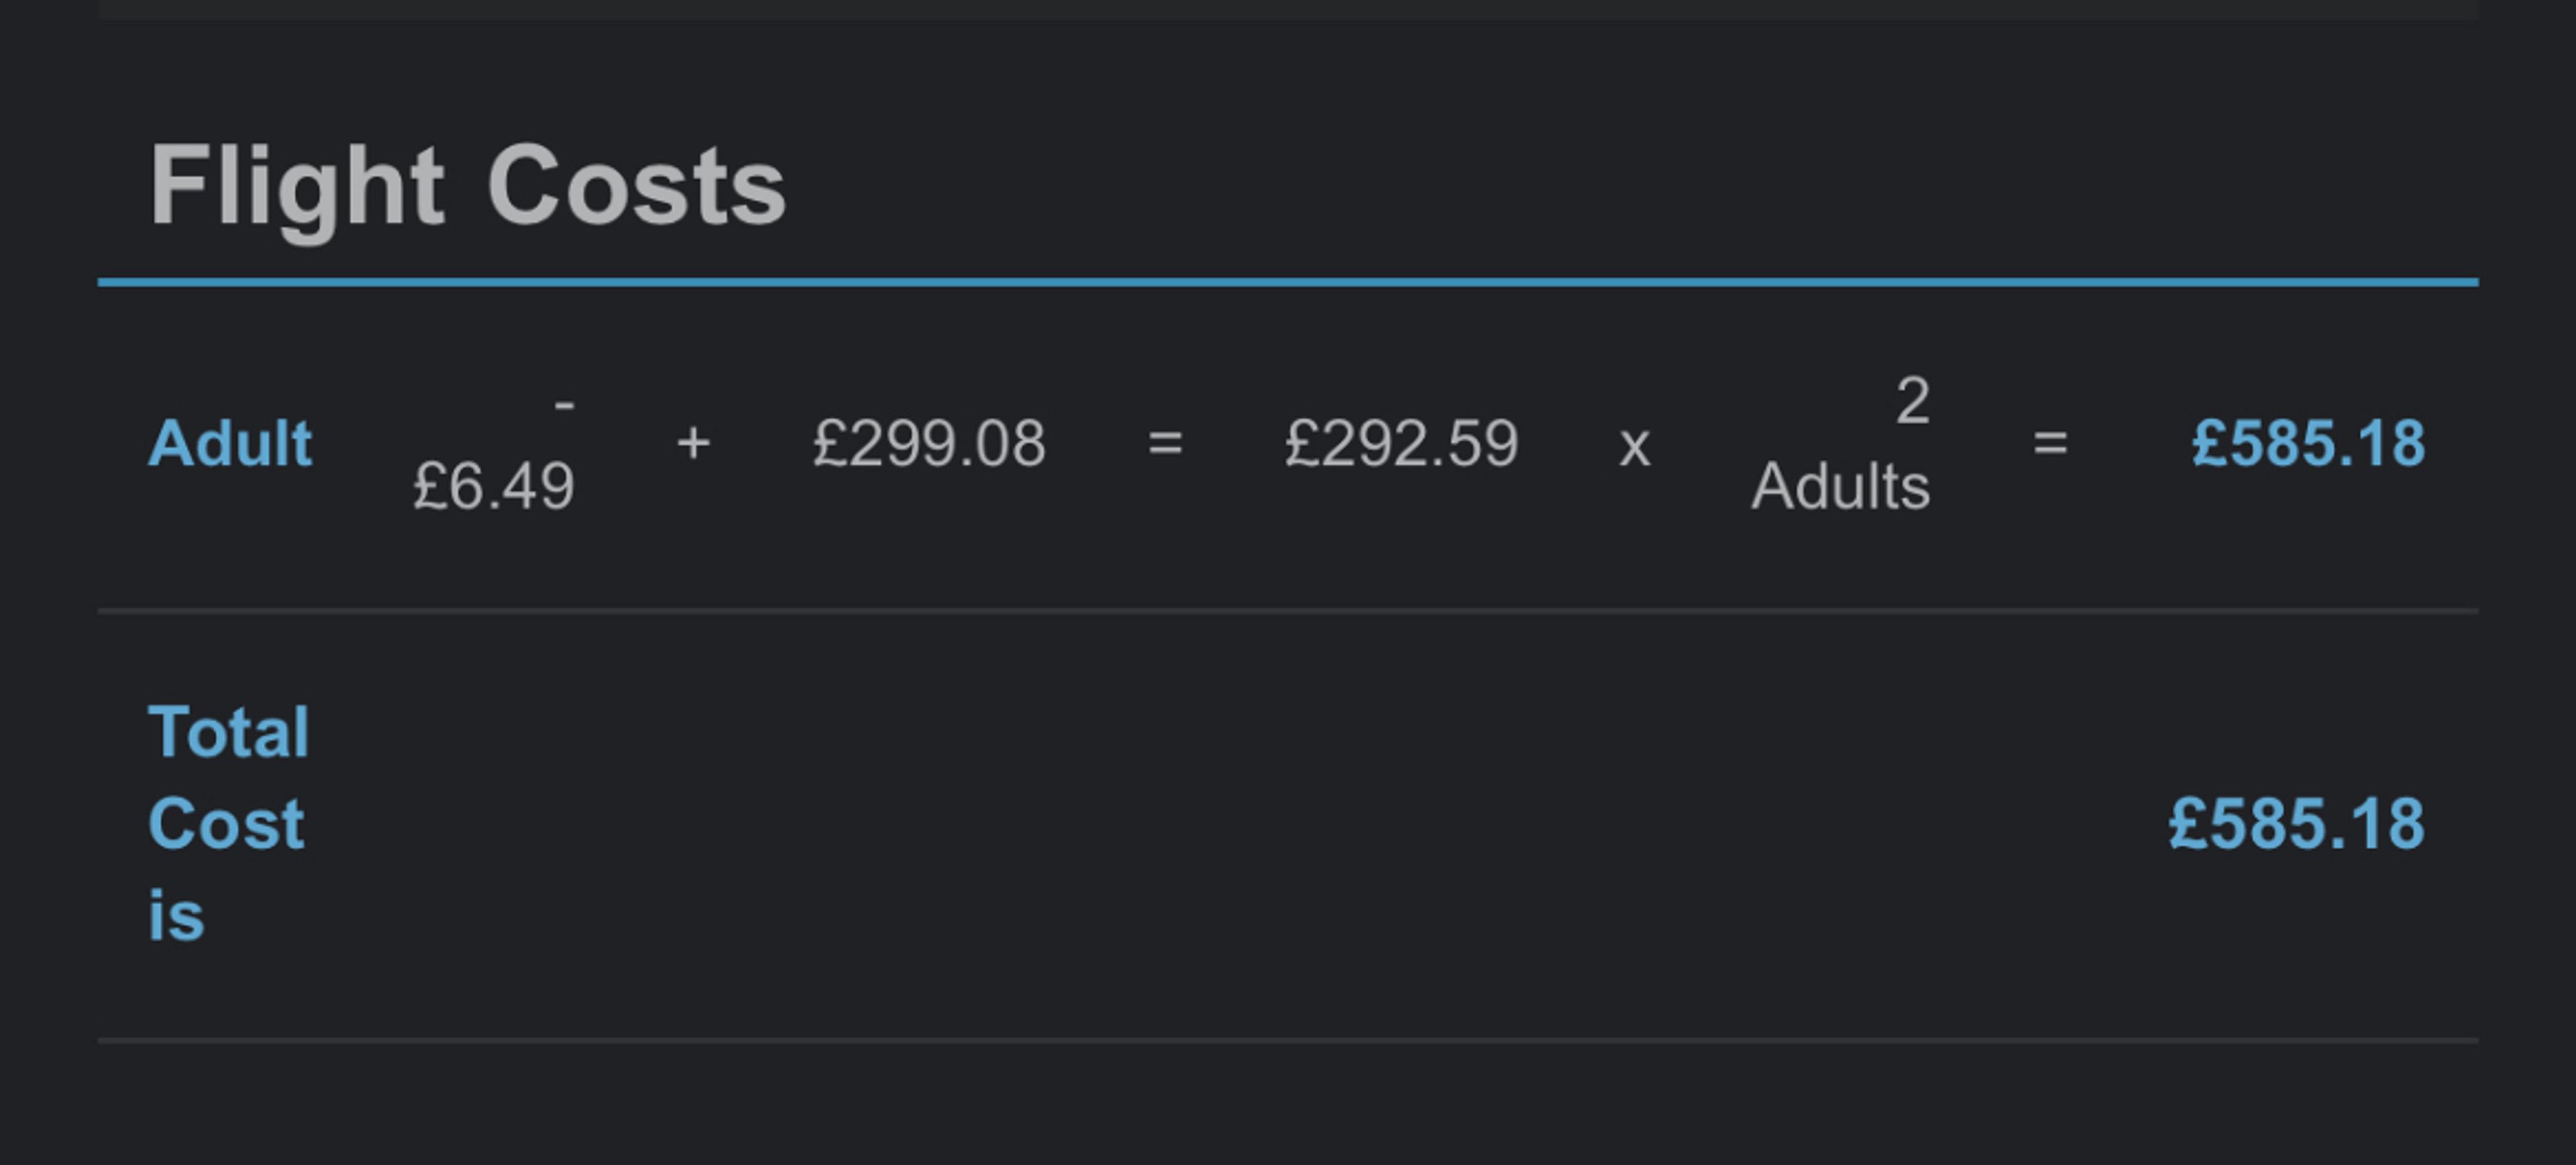Viewport: 2576px width, 1165px height.
Task: Select the £585.18 in the Adult row
Action: click(2308, 443)
